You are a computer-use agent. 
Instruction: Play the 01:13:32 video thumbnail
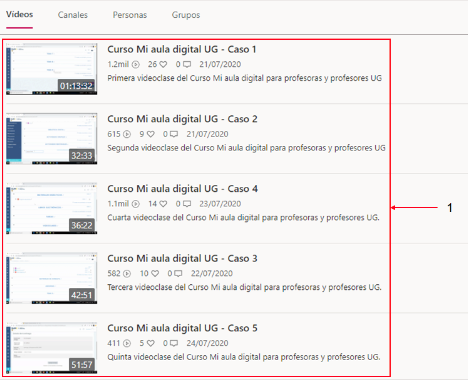tap(52, 69)
